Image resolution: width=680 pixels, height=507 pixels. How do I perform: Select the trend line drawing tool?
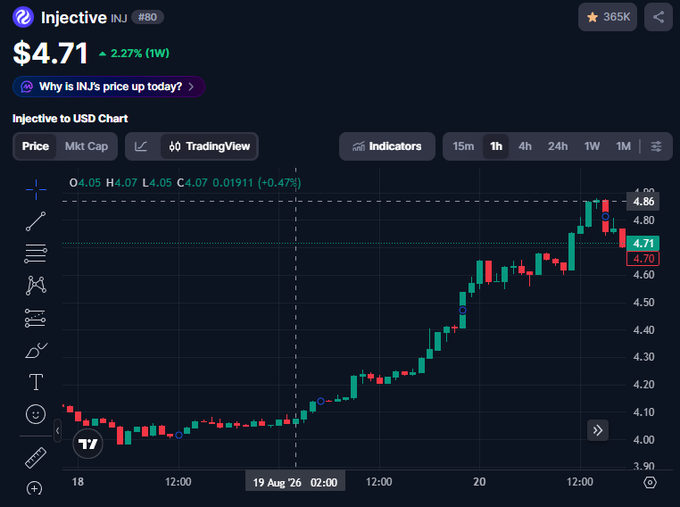point(36,221)
